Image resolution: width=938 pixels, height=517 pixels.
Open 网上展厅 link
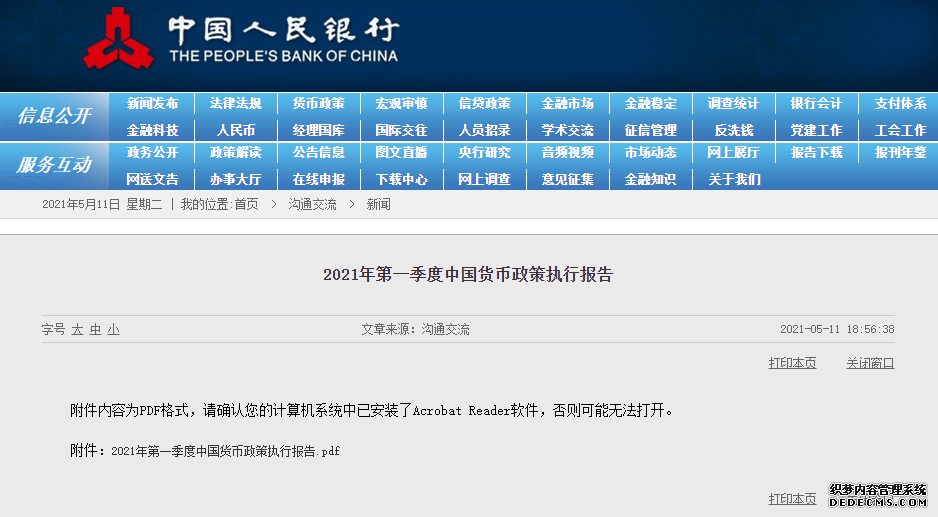coord(733,153)
